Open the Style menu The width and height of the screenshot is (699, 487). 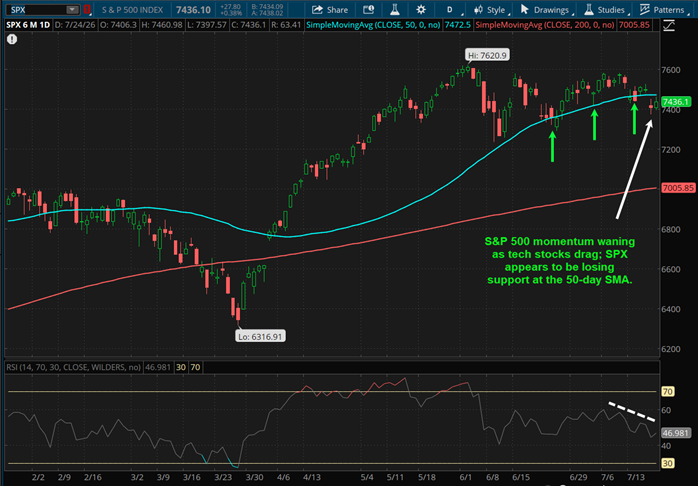[x=491, y=9]
